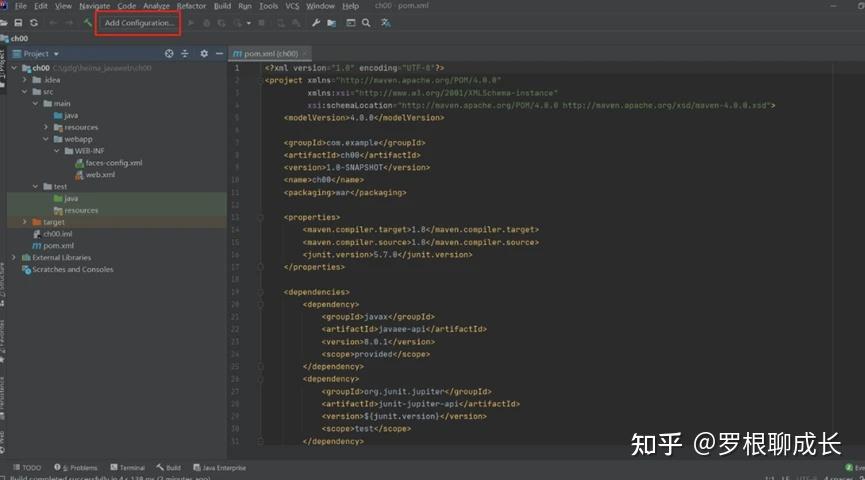Viewport: 865px width, 480px height.
Task: Open the Analyze menu
Action: tap(157, 6)
